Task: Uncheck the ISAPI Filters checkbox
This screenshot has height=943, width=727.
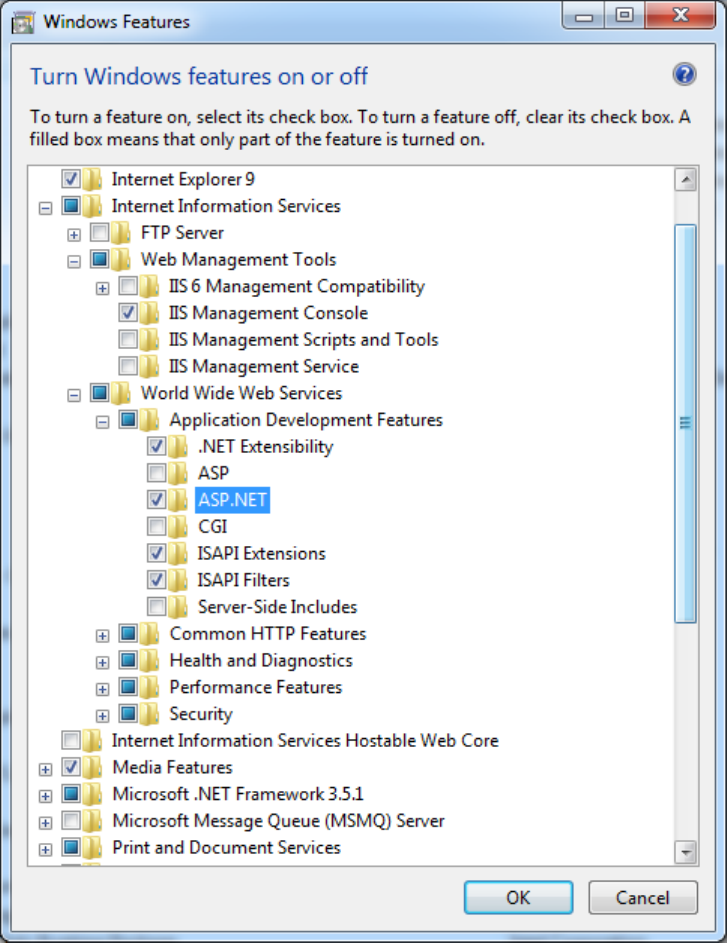Action: [x=157, y=579]
